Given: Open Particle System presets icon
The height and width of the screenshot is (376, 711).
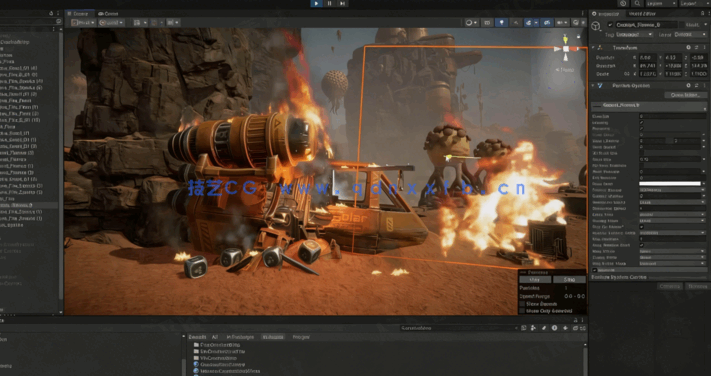Looking at the screenshot, I should pyautogui.click(x=697, y=86).
